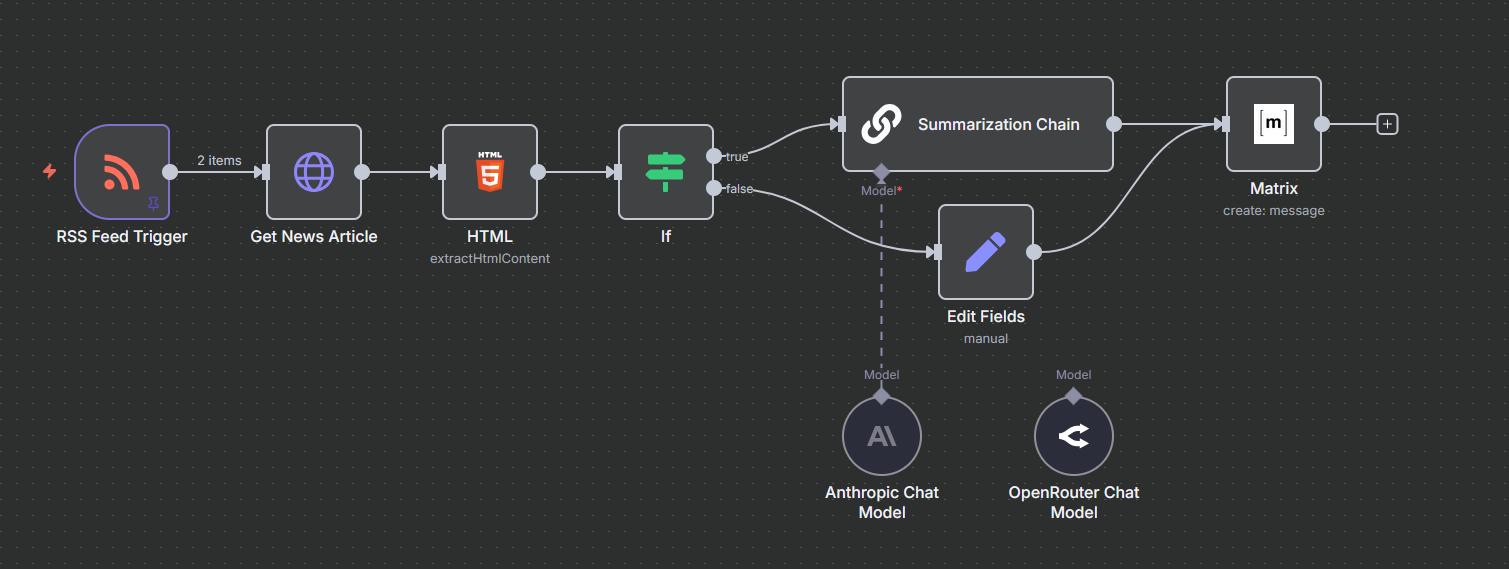Click the If node's false output
The width and height of the screenshot is (1509, 569).
713,188
